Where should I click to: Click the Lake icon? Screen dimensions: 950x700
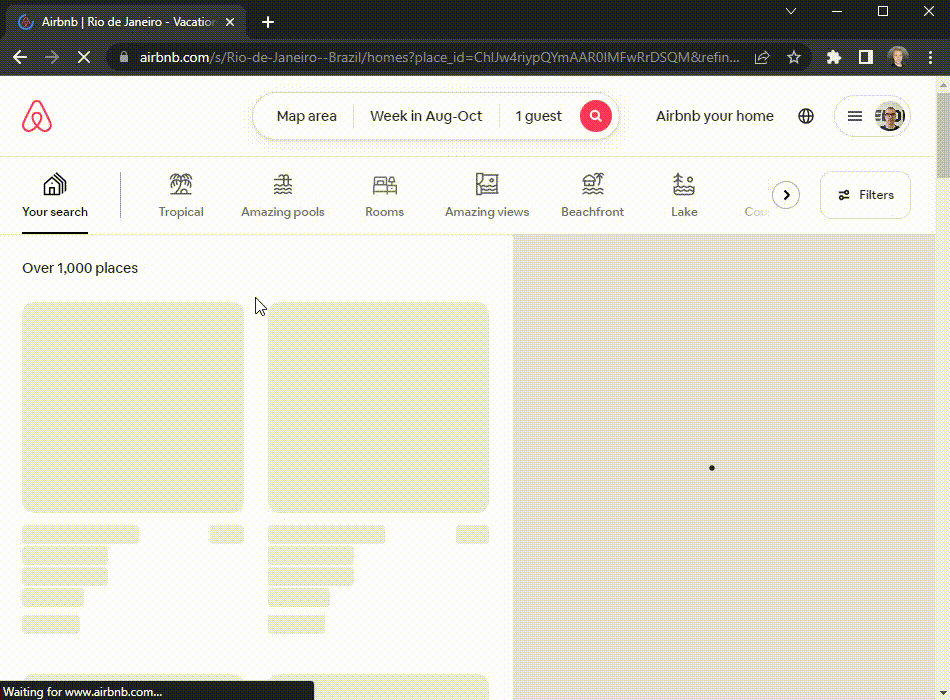(x=684, y=184)
